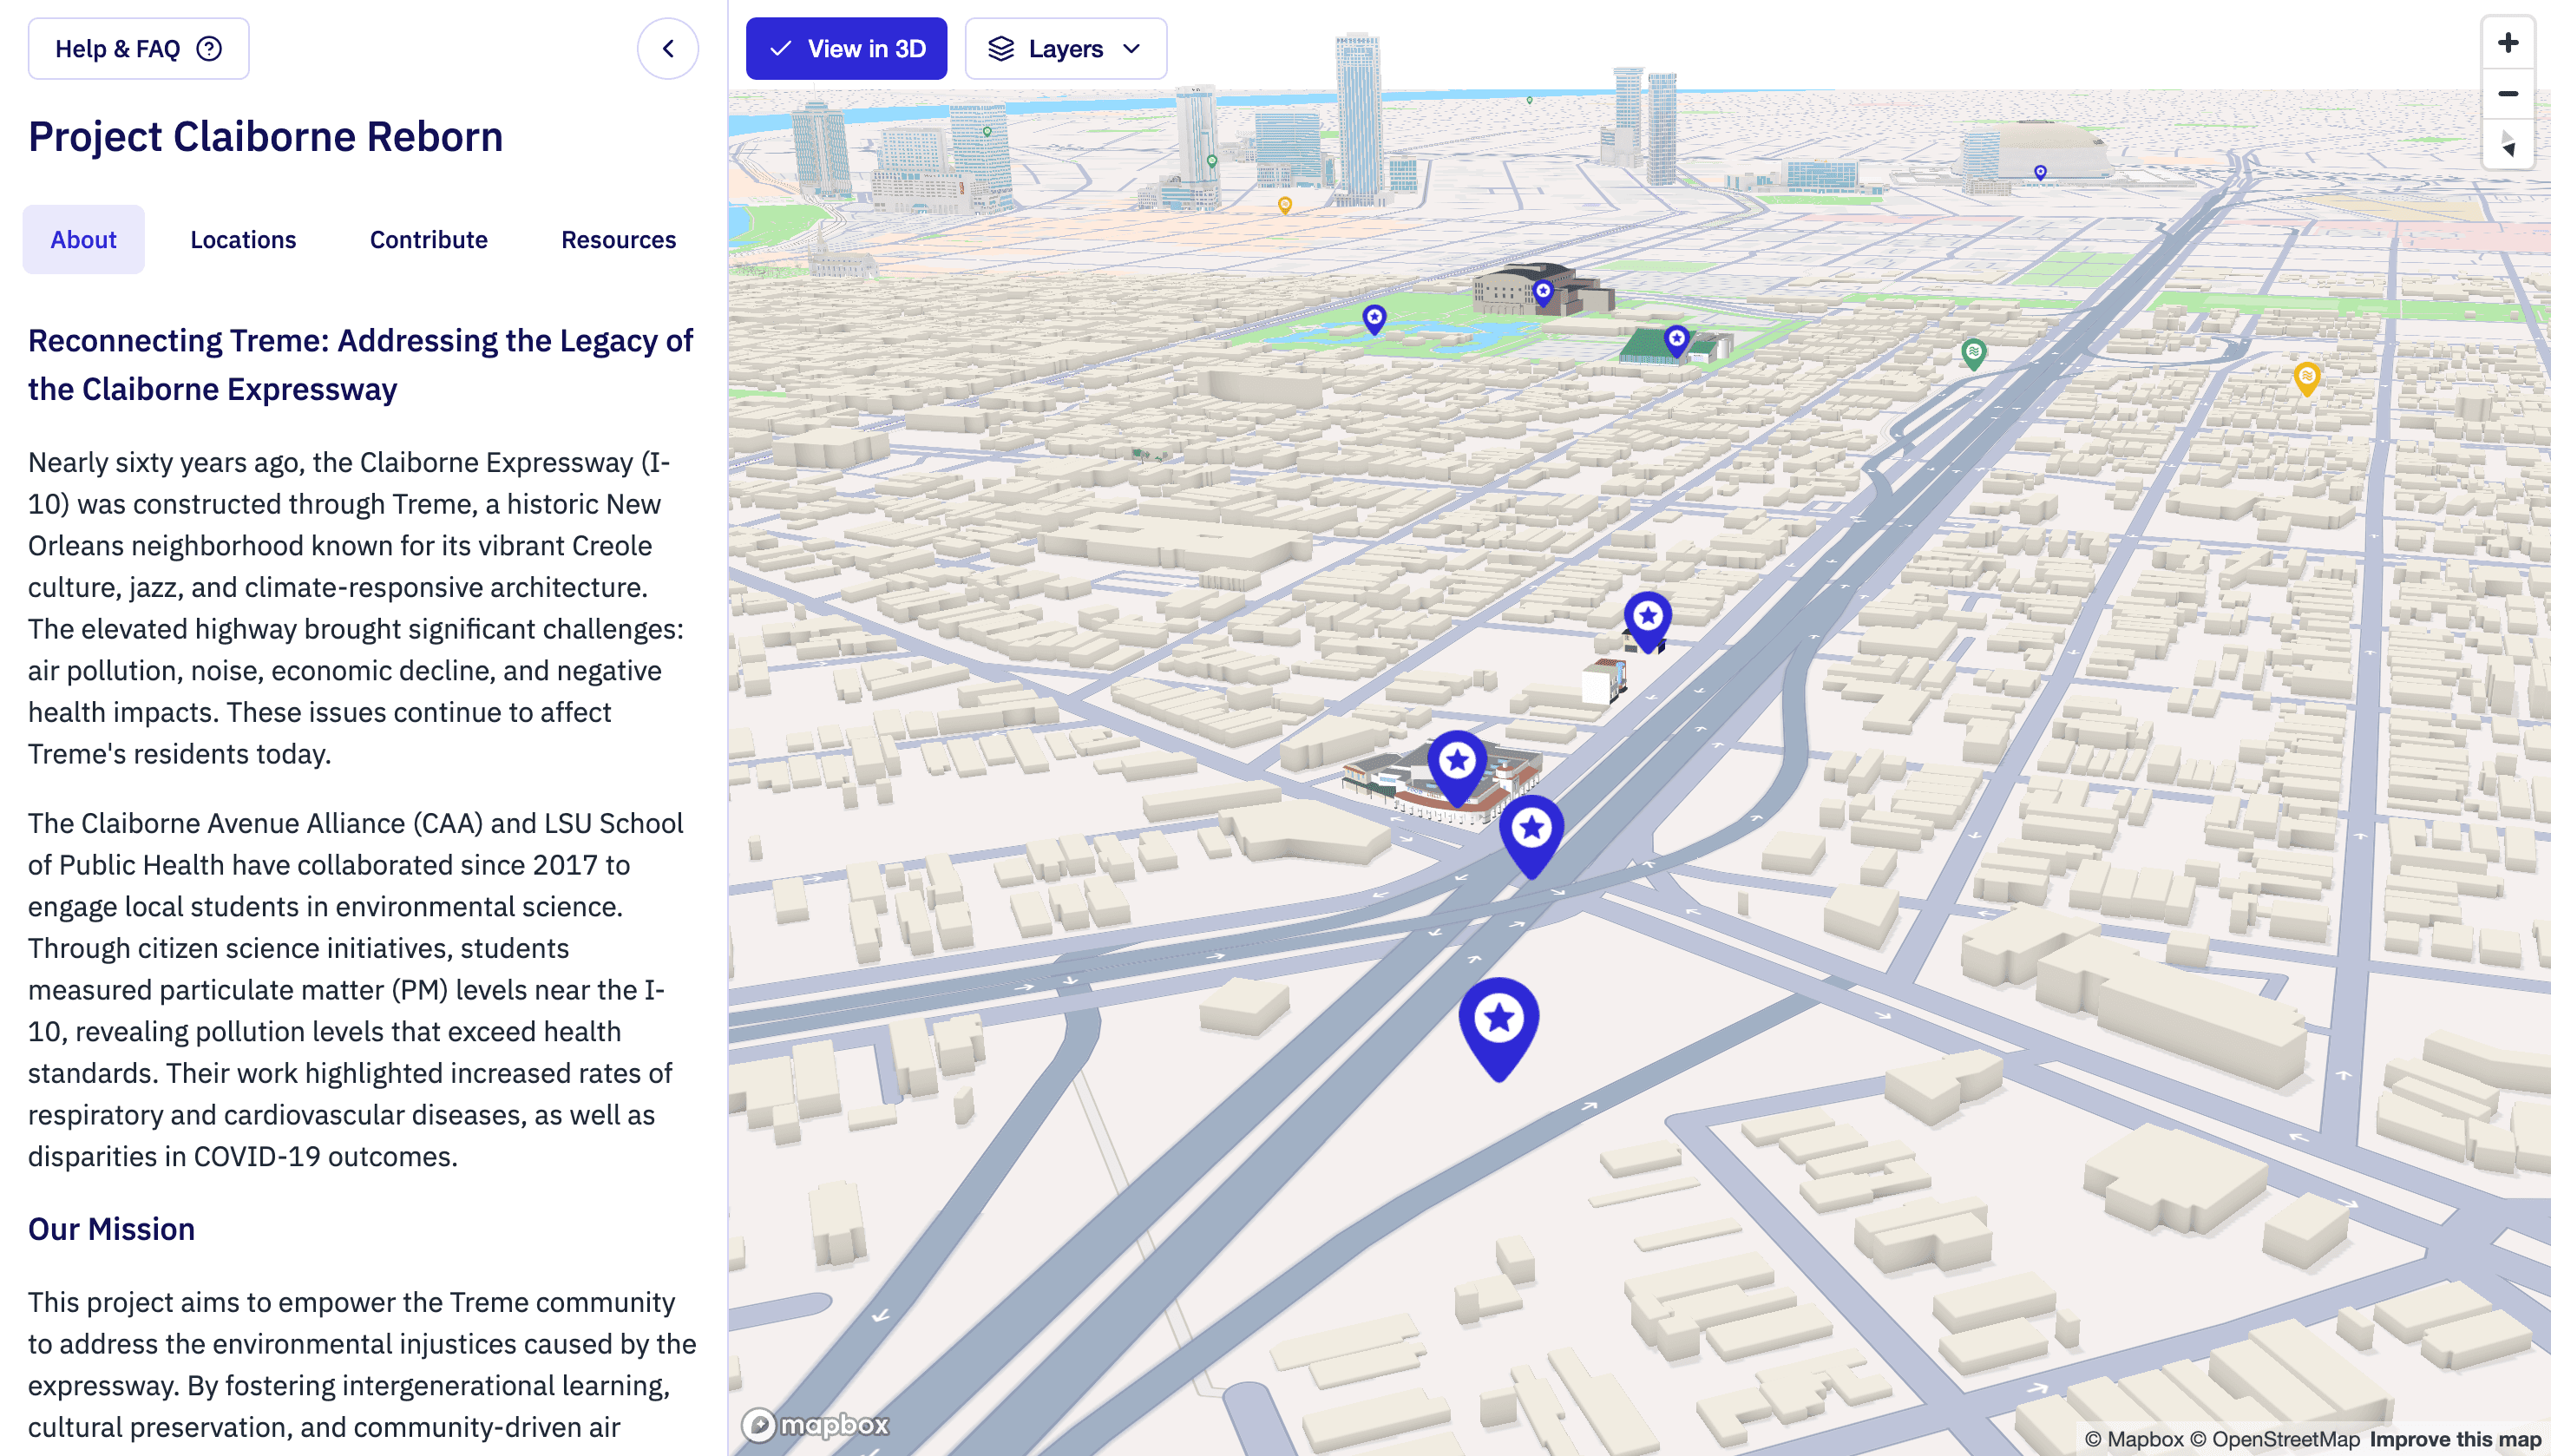Viewport: 2551px width, 1456px height.
Task: Zoom in with the map plus button
Action: pos(2508,43)
